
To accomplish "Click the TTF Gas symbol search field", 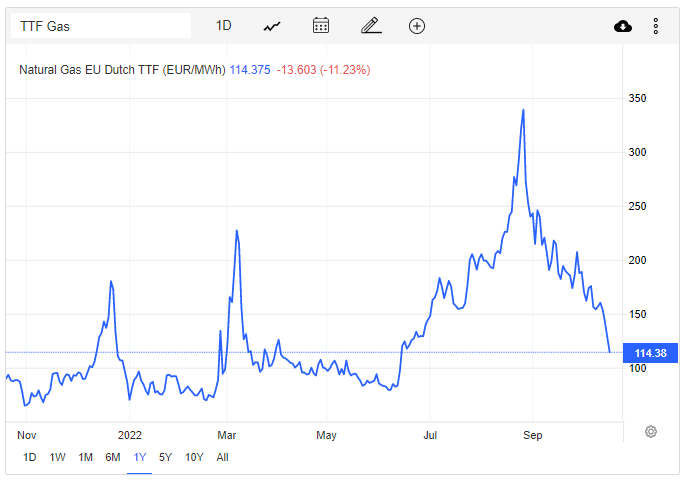I will tap(101, 26).
